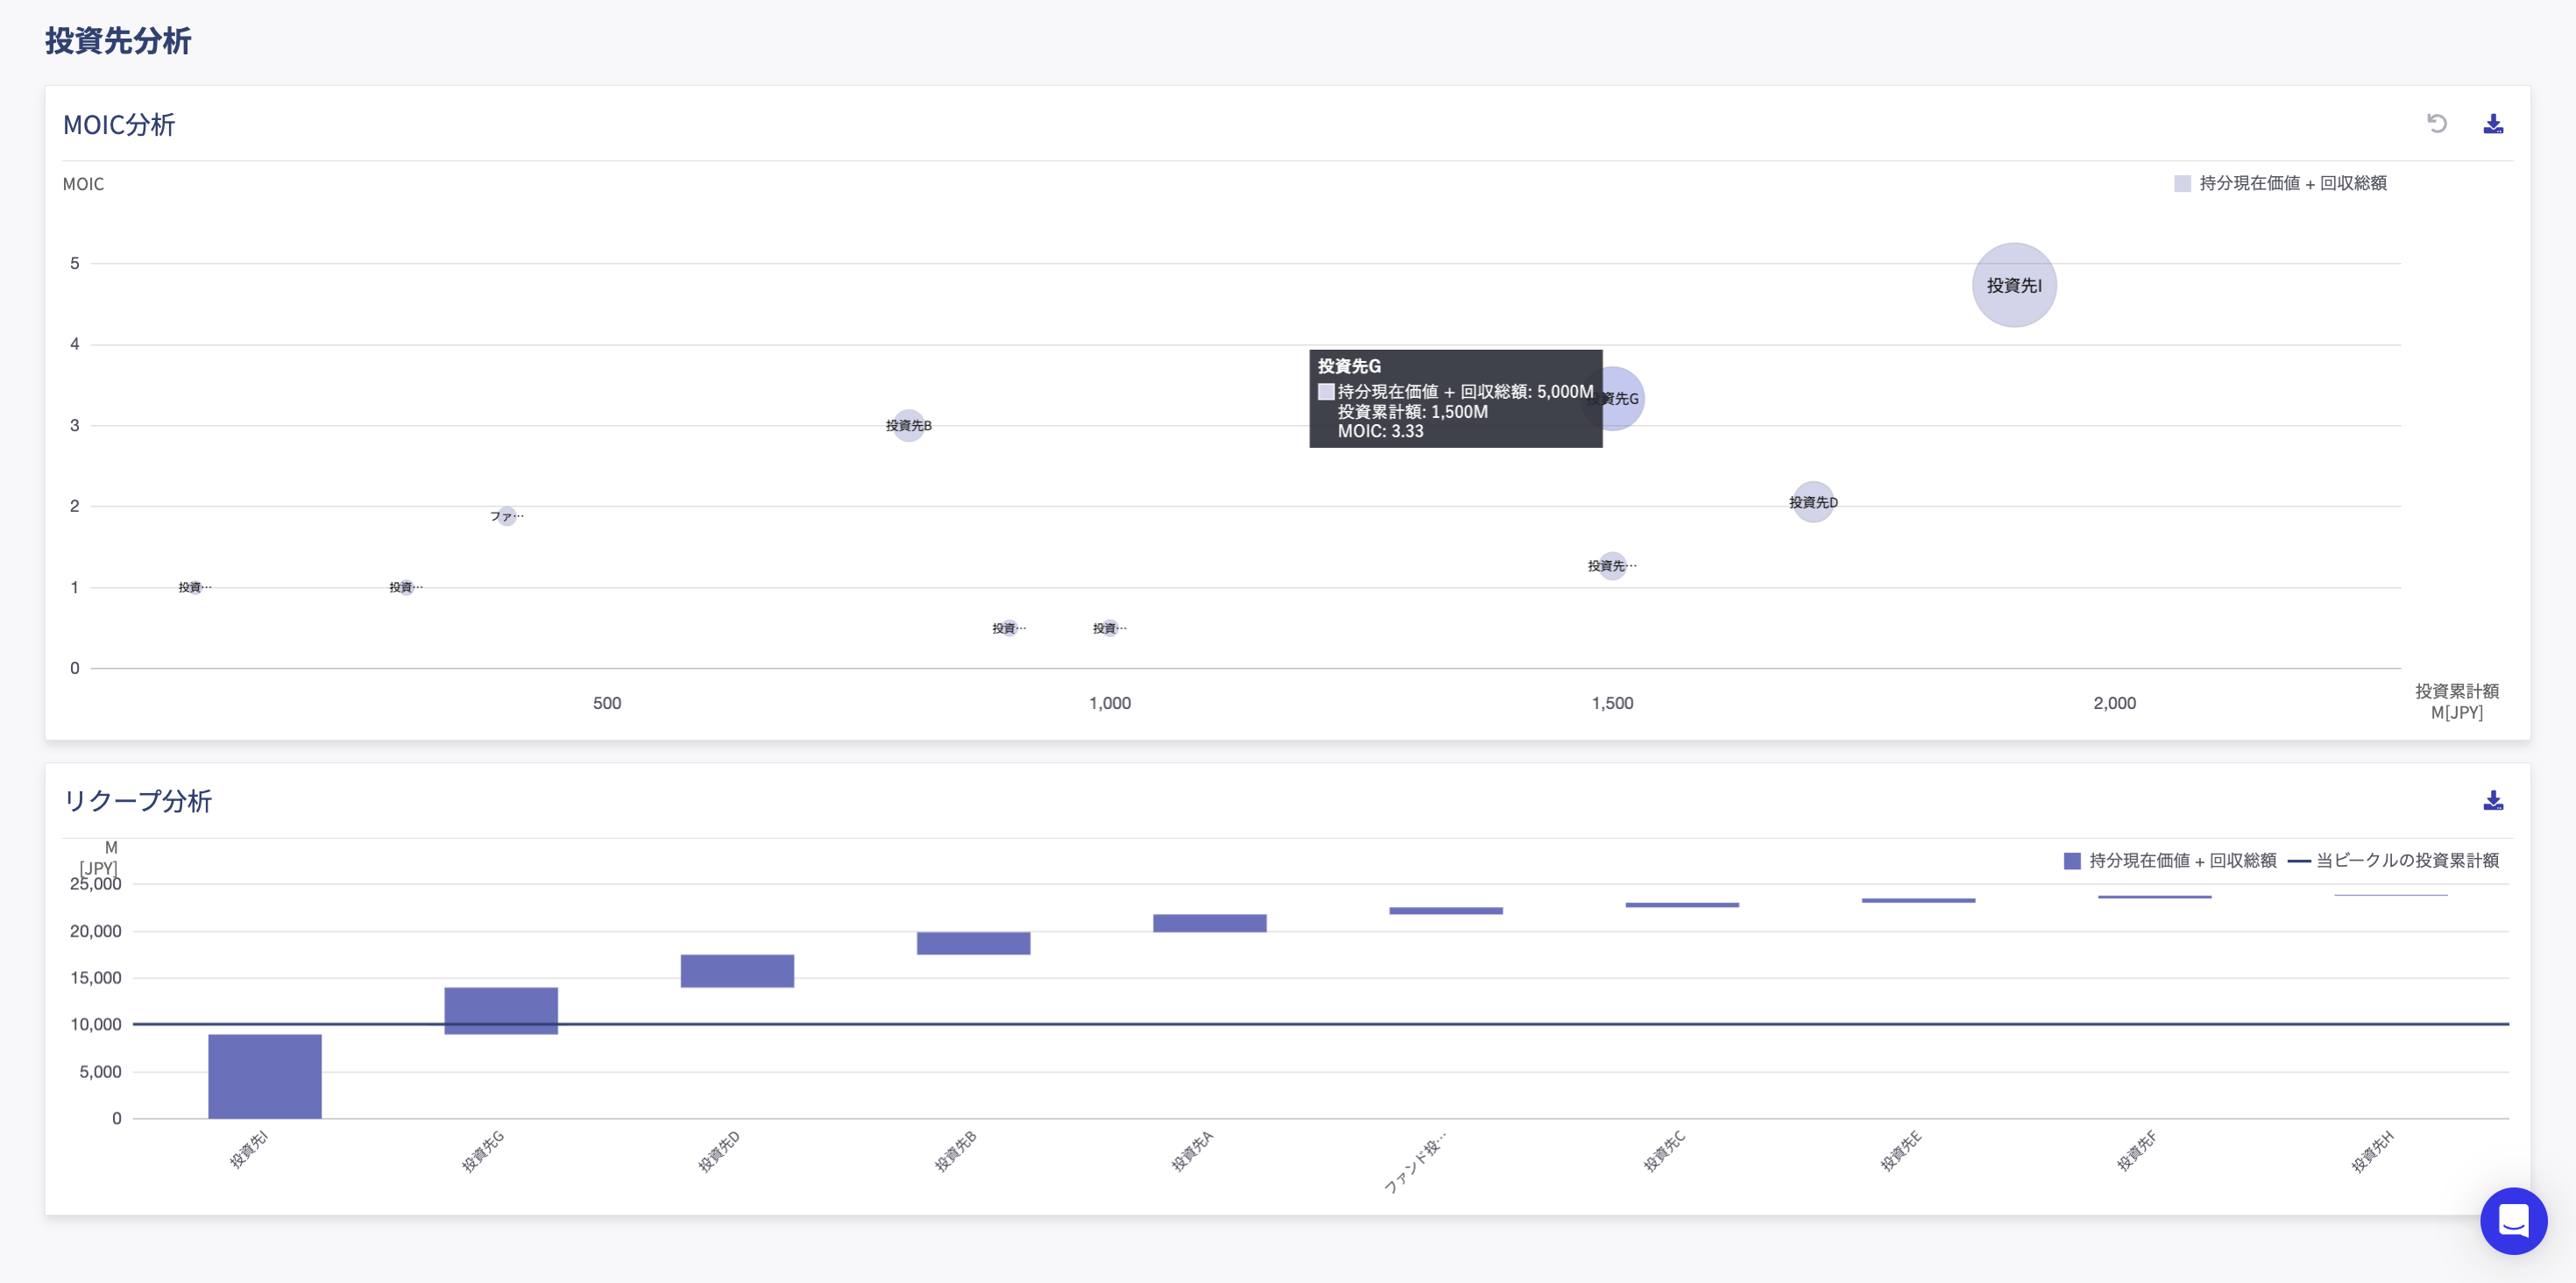This screenshot has width=2576, height=1283.
Task: Click the 投資先I bubble
Action: tap(2014, 285)
